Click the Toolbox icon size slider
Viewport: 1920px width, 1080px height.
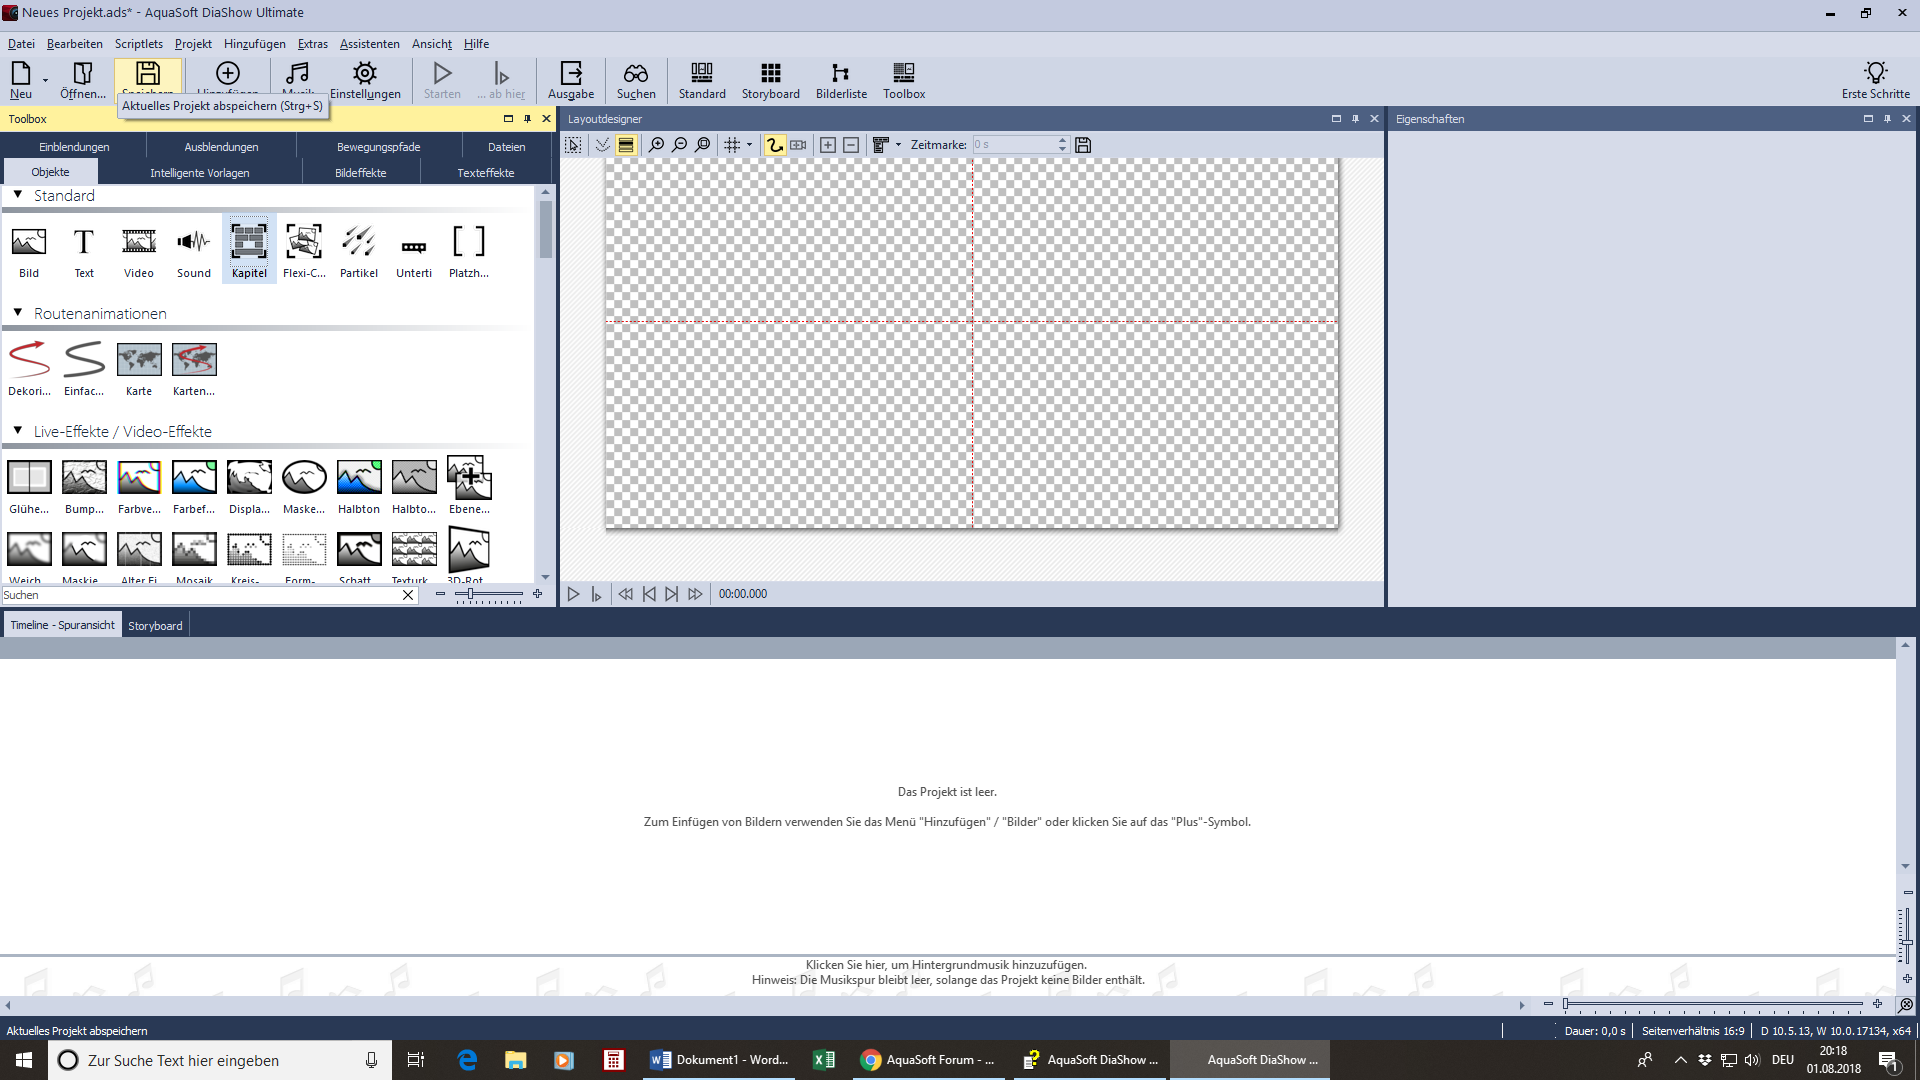click(x=470, y=595)
